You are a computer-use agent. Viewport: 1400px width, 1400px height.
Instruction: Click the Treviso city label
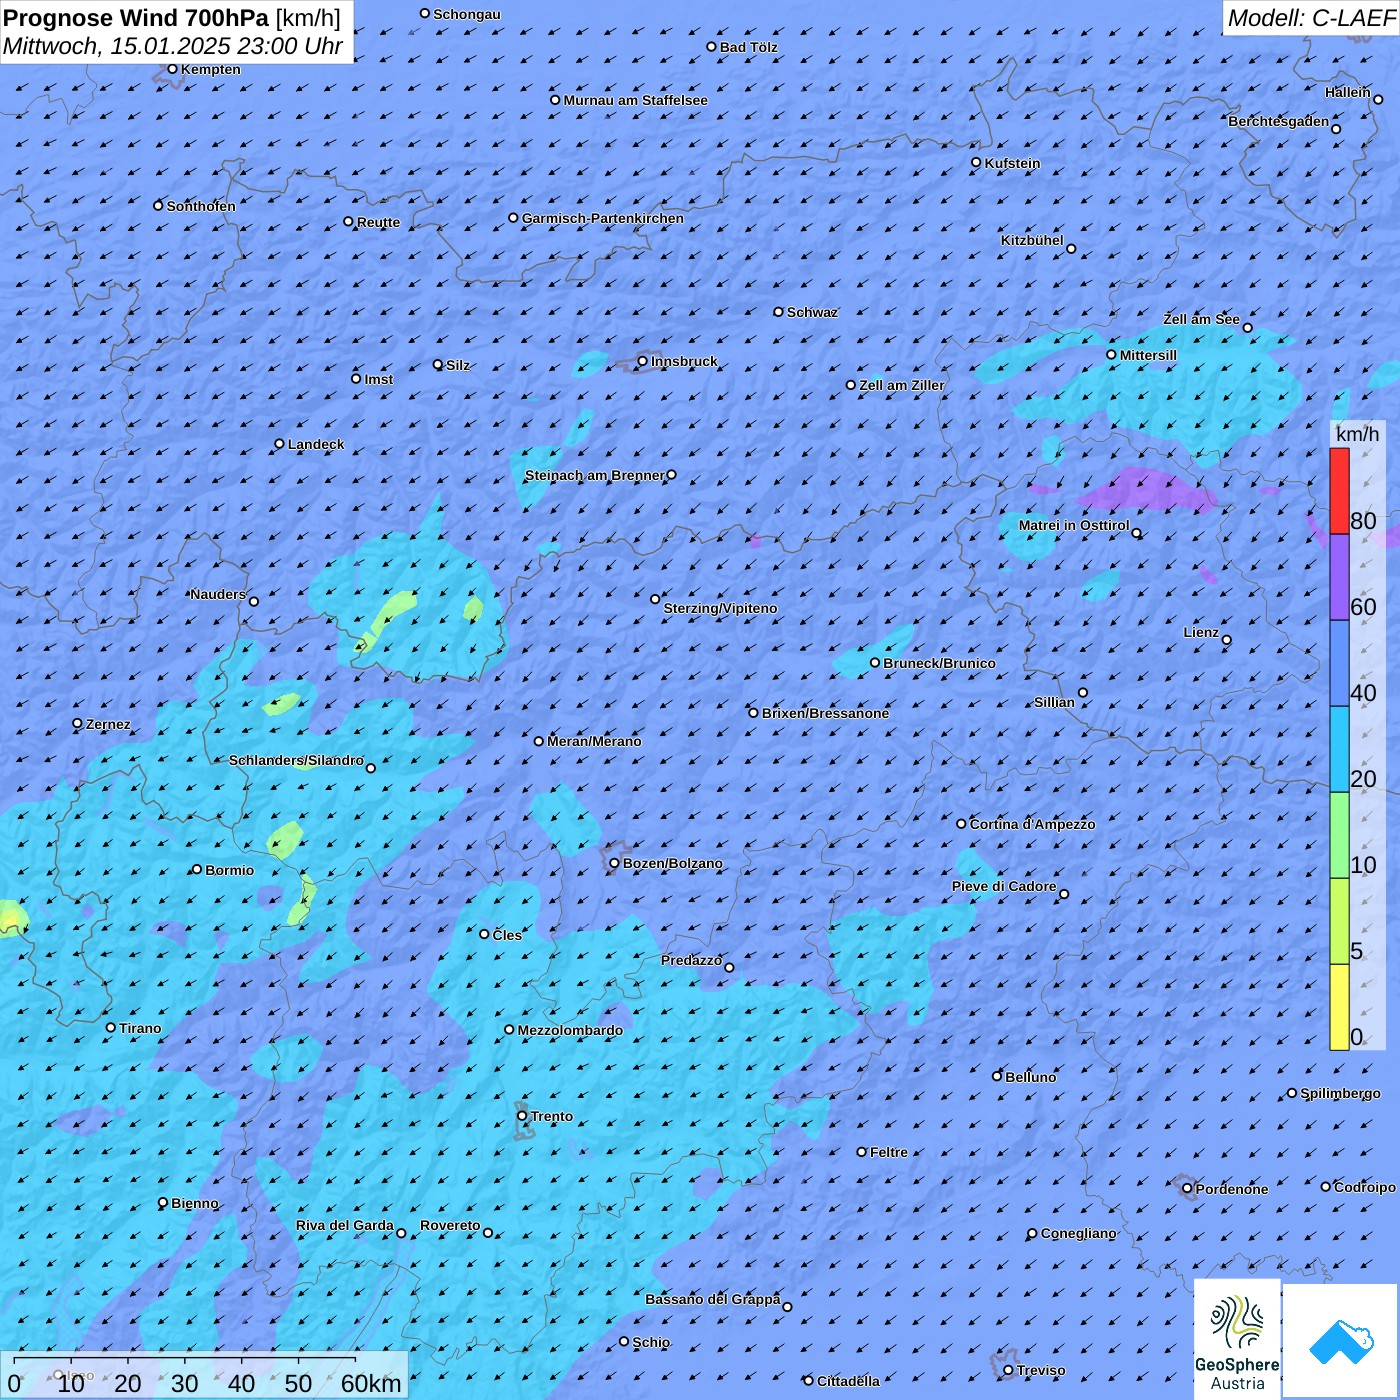point(1041,1370)
